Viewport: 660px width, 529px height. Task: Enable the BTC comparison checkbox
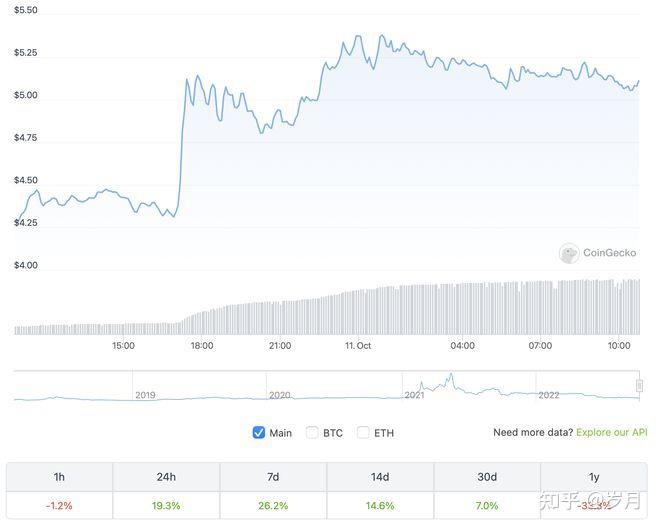(312, 433)
